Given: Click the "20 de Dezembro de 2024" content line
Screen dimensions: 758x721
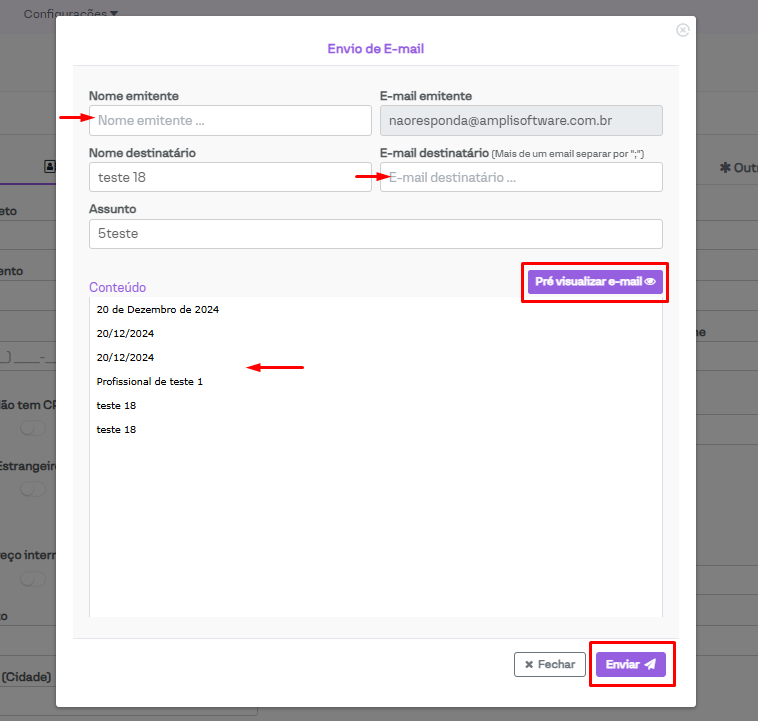Looking at the screenshot, I should [158, 310].
